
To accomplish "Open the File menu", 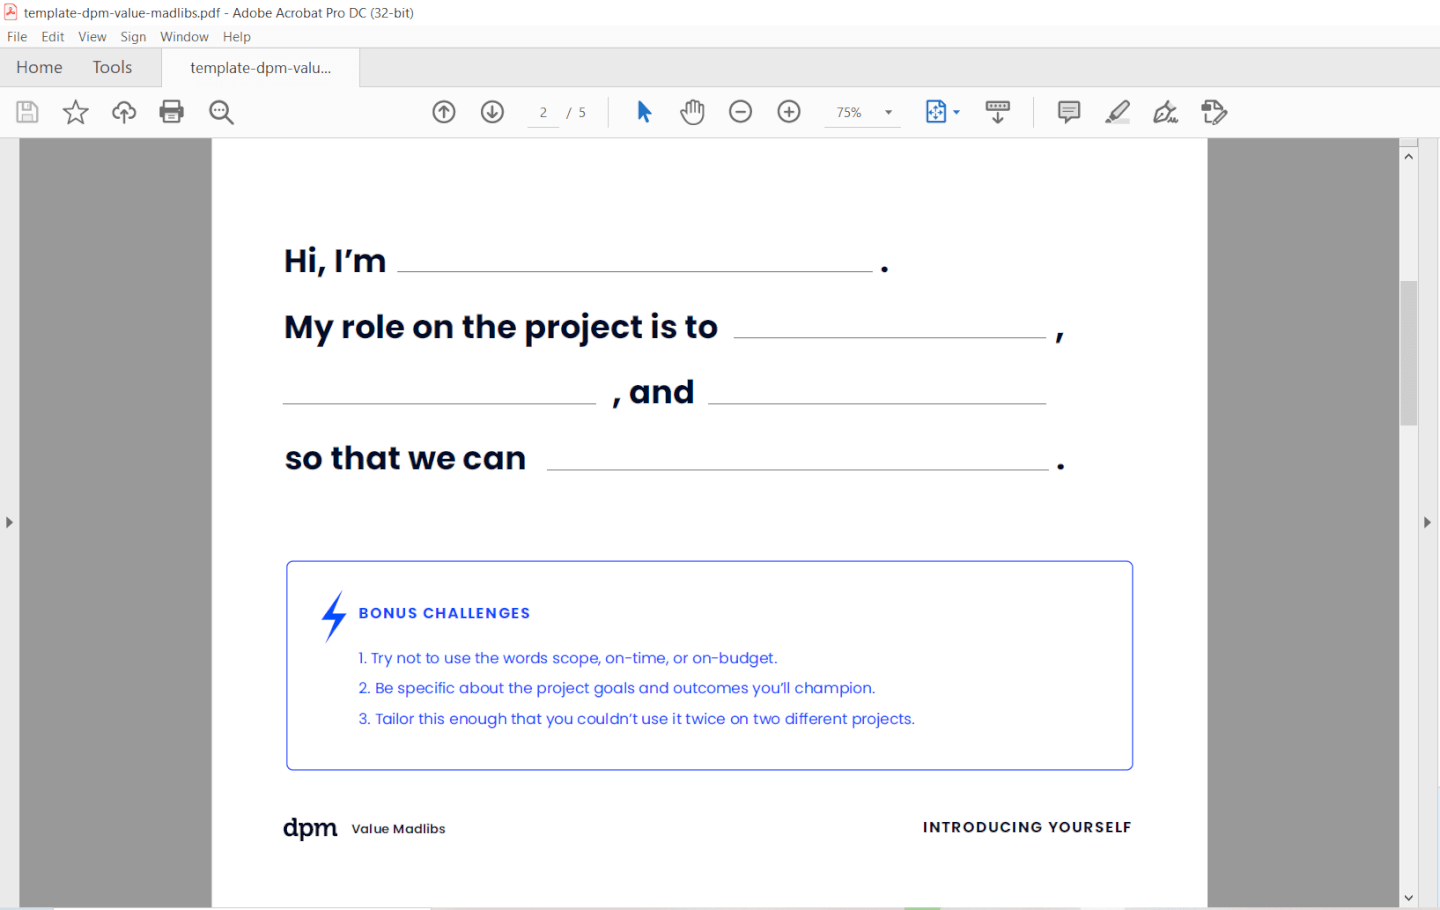I will click(17, 37).
